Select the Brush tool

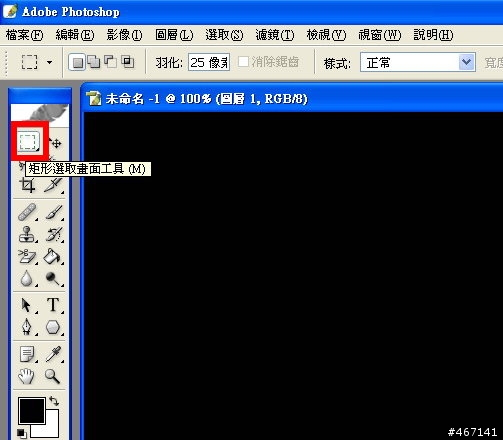pos(54,212)
